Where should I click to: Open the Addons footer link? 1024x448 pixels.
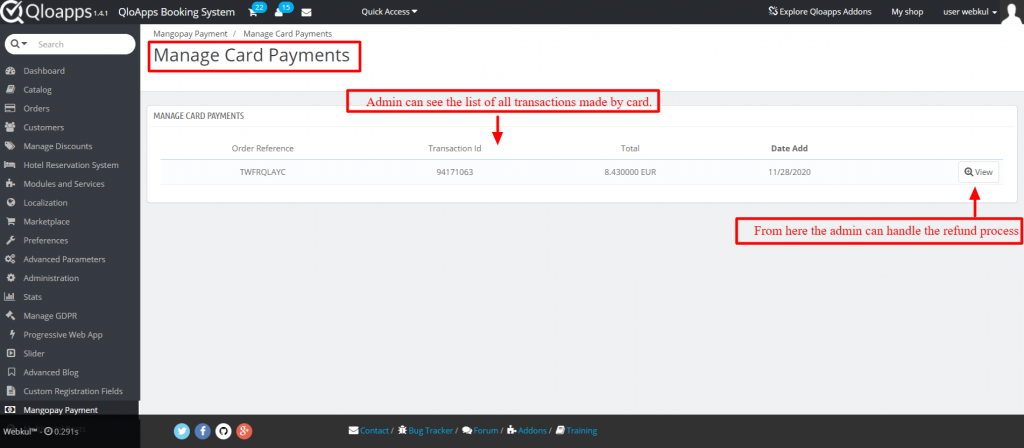528,431
